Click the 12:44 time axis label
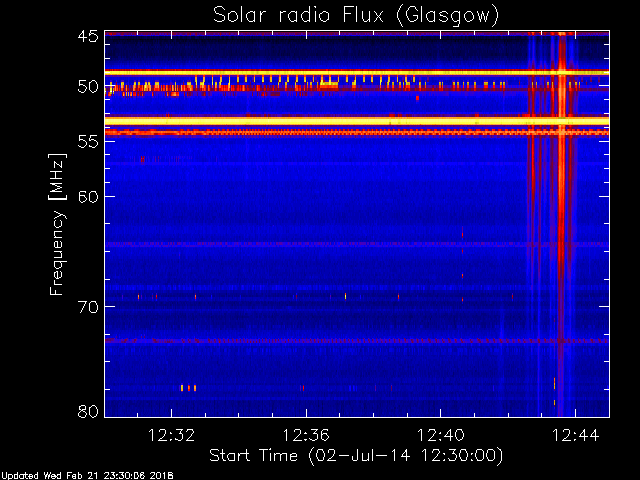640x480 pixels. [576, 435]
